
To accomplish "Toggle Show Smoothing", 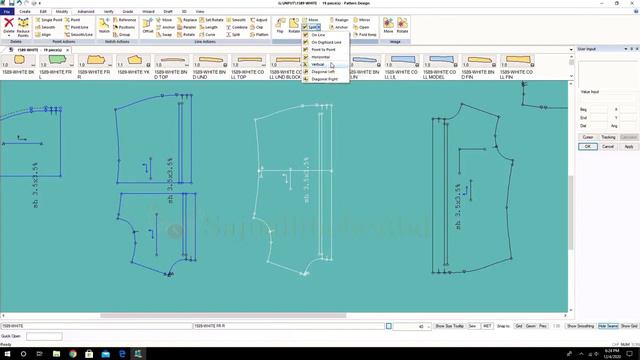I will tap(580, 326).
